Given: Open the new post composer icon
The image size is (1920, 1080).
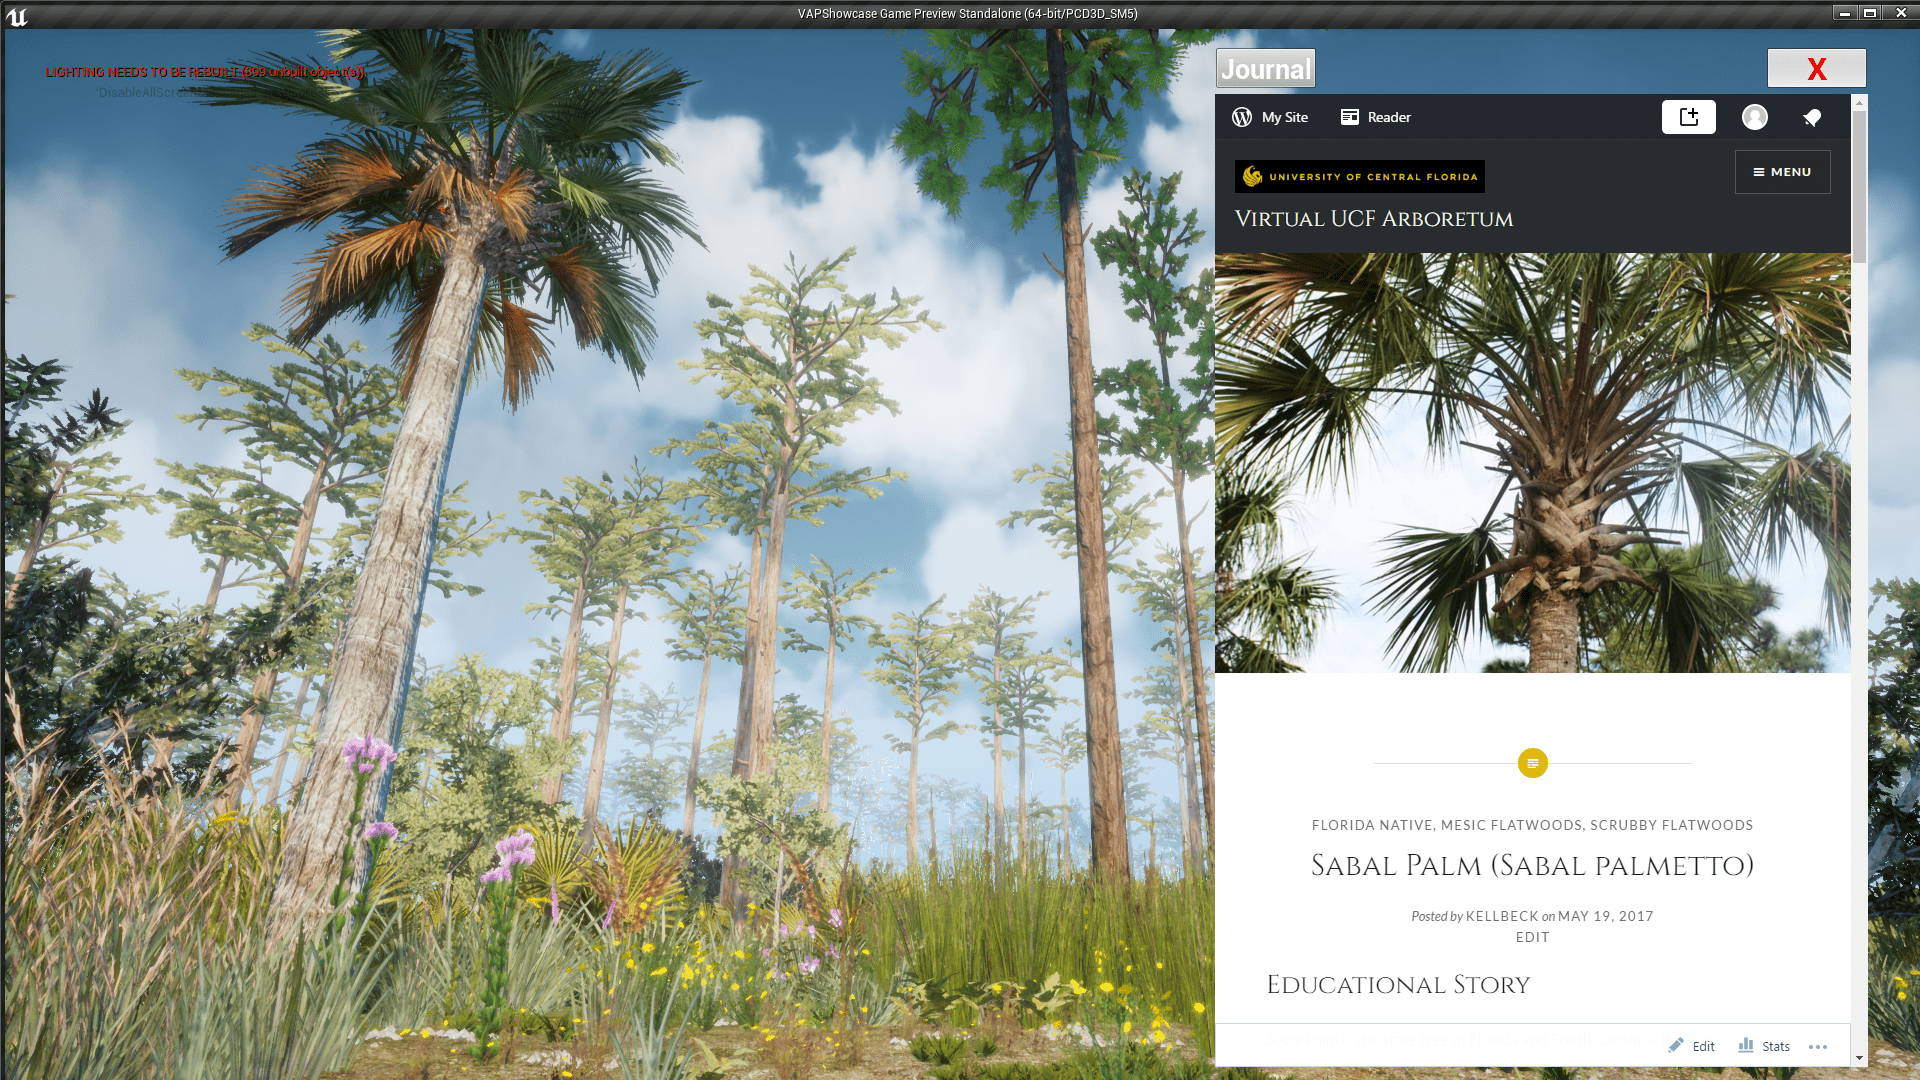Looking at the screenshot, I should (1689, 117).
